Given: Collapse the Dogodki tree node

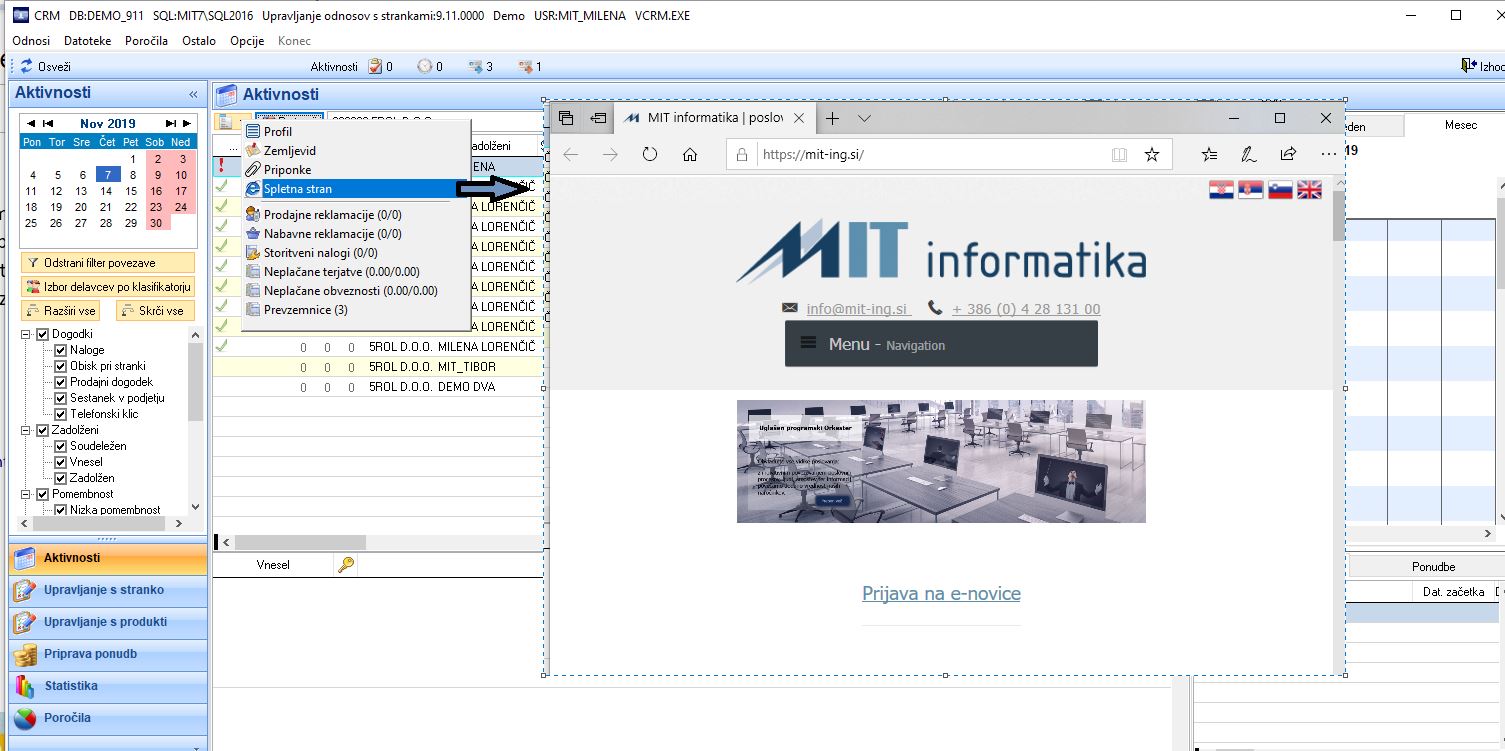Looking at the screenshot, I should click(27, 334).
